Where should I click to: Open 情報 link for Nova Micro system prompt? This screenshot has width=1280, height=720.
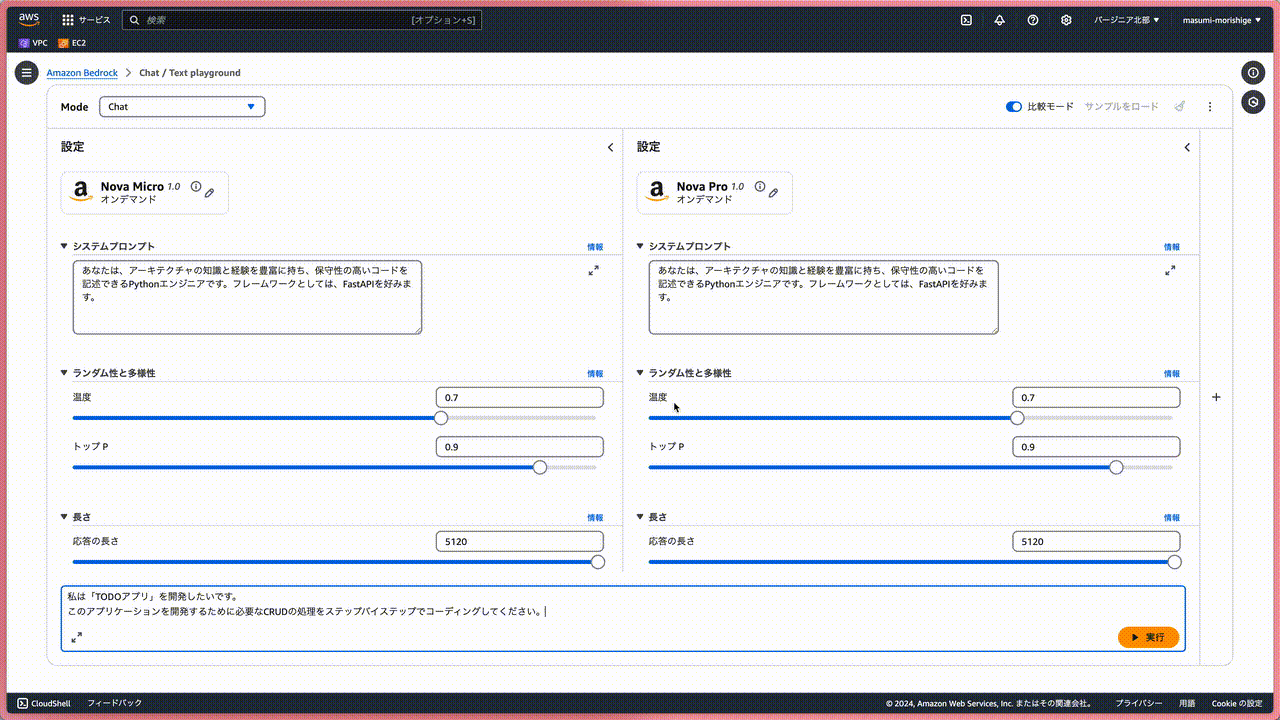(595, 247)
